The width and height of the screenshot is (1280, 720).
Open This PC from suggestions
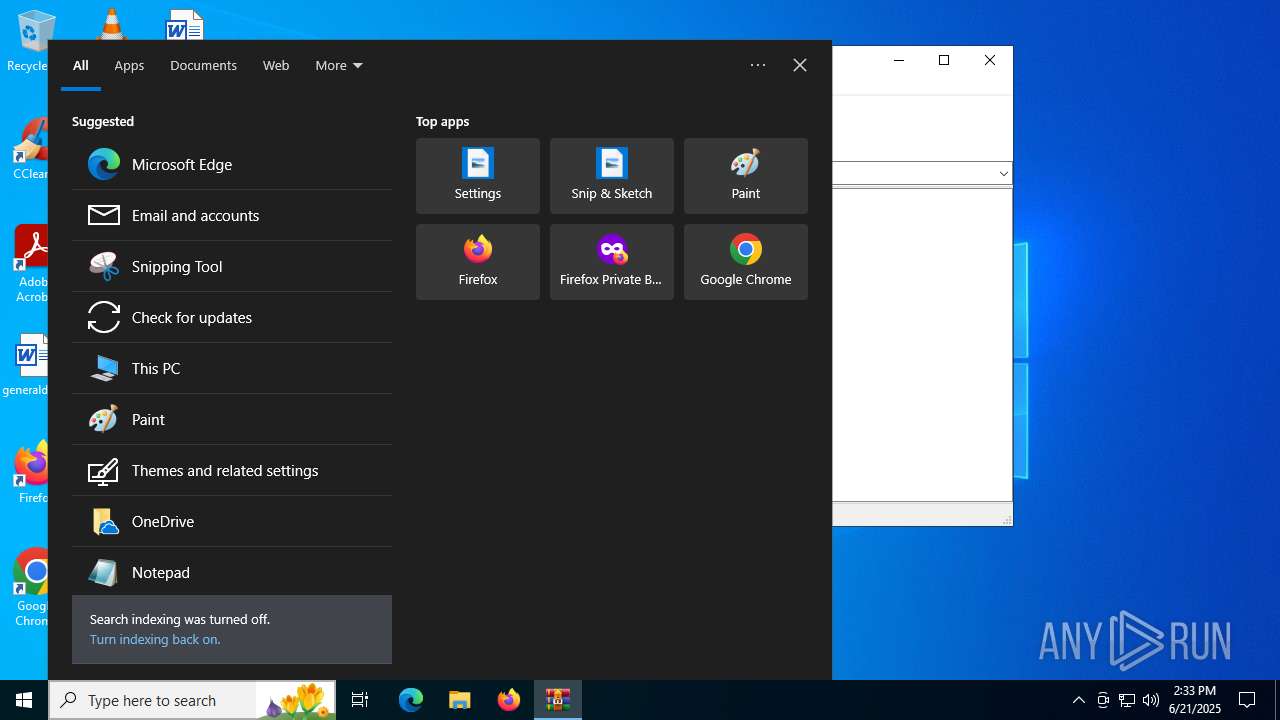[x=232, y=368]
